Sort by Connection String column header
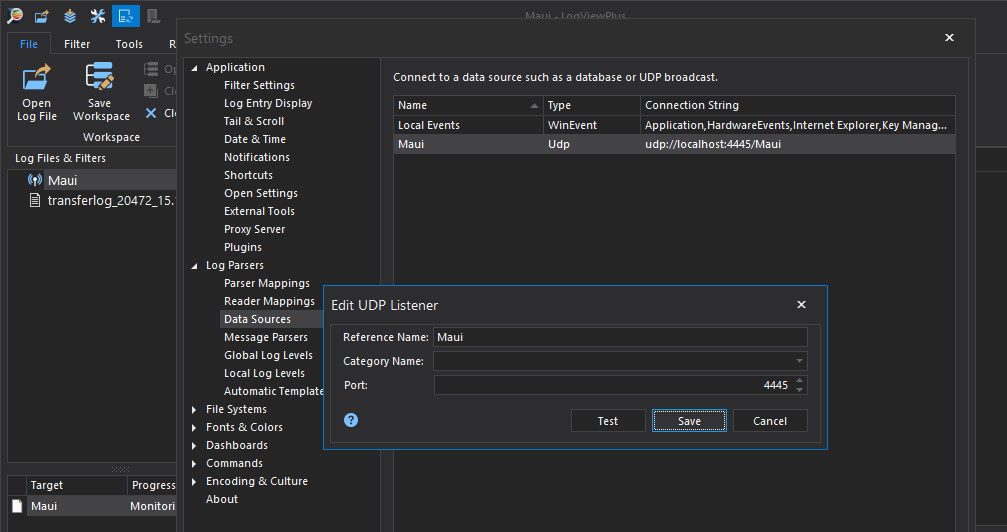This screenshot has height=532, width=1007. click(x=798, y=105)
